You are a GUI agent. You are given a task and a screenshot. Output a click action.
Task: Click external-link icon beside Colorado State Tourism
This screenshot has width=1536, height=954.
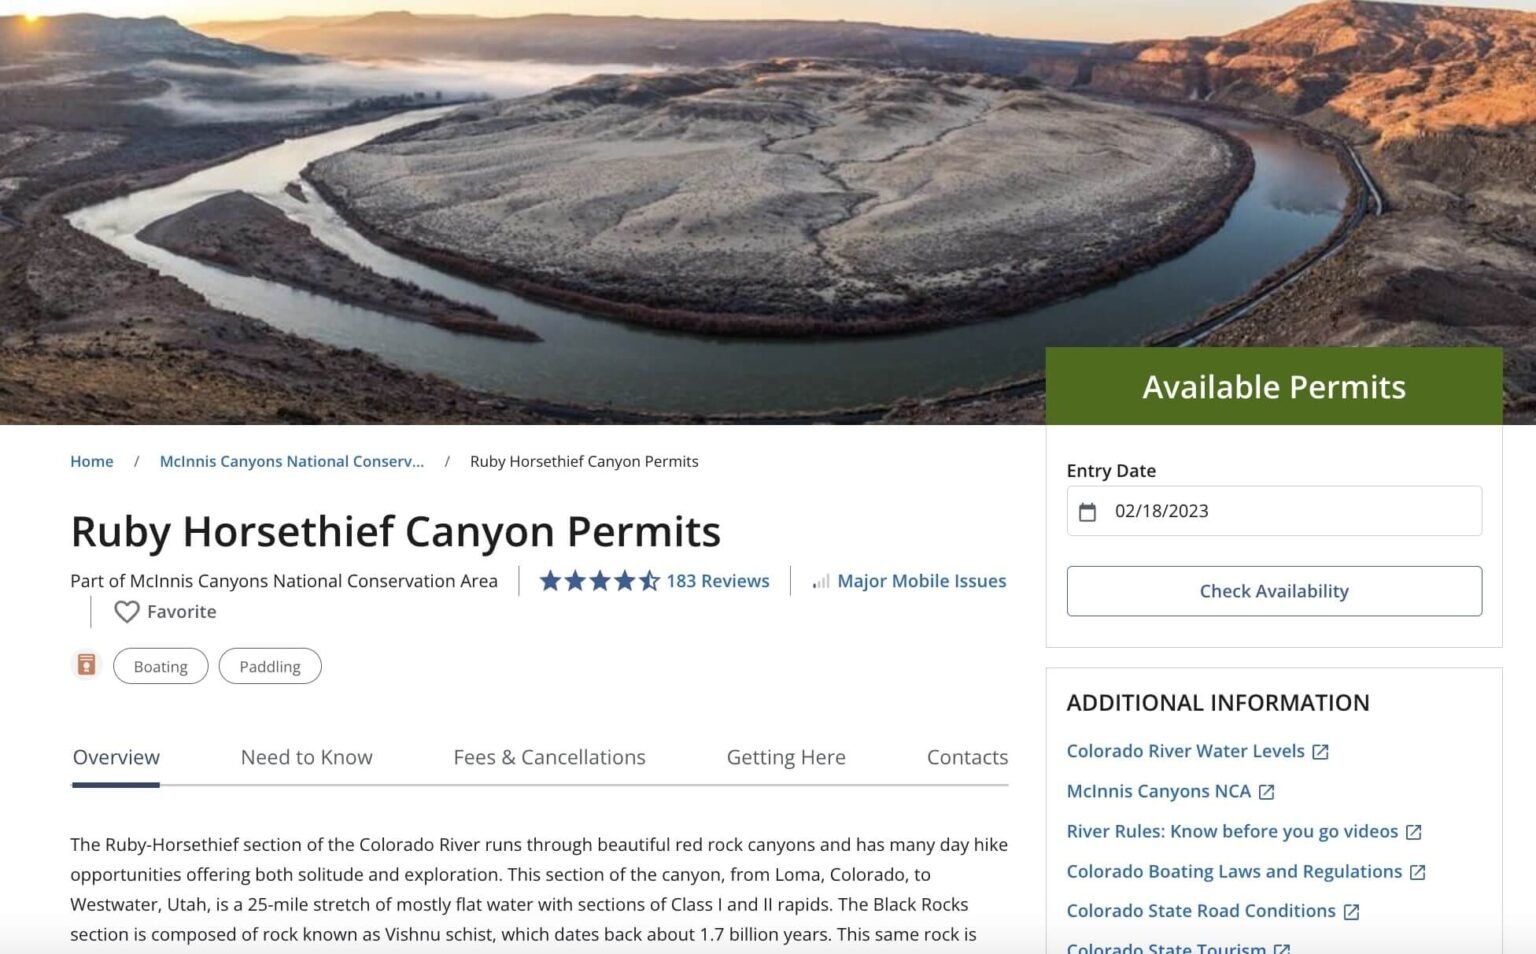[x=1281, y=947]
